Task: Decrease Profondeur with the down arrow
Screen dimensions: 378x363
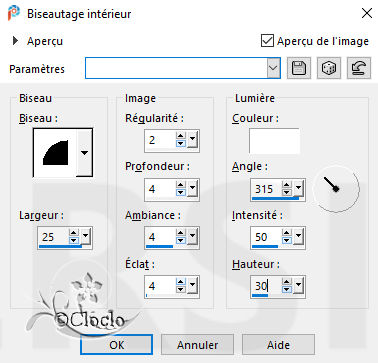Action: 181,193
